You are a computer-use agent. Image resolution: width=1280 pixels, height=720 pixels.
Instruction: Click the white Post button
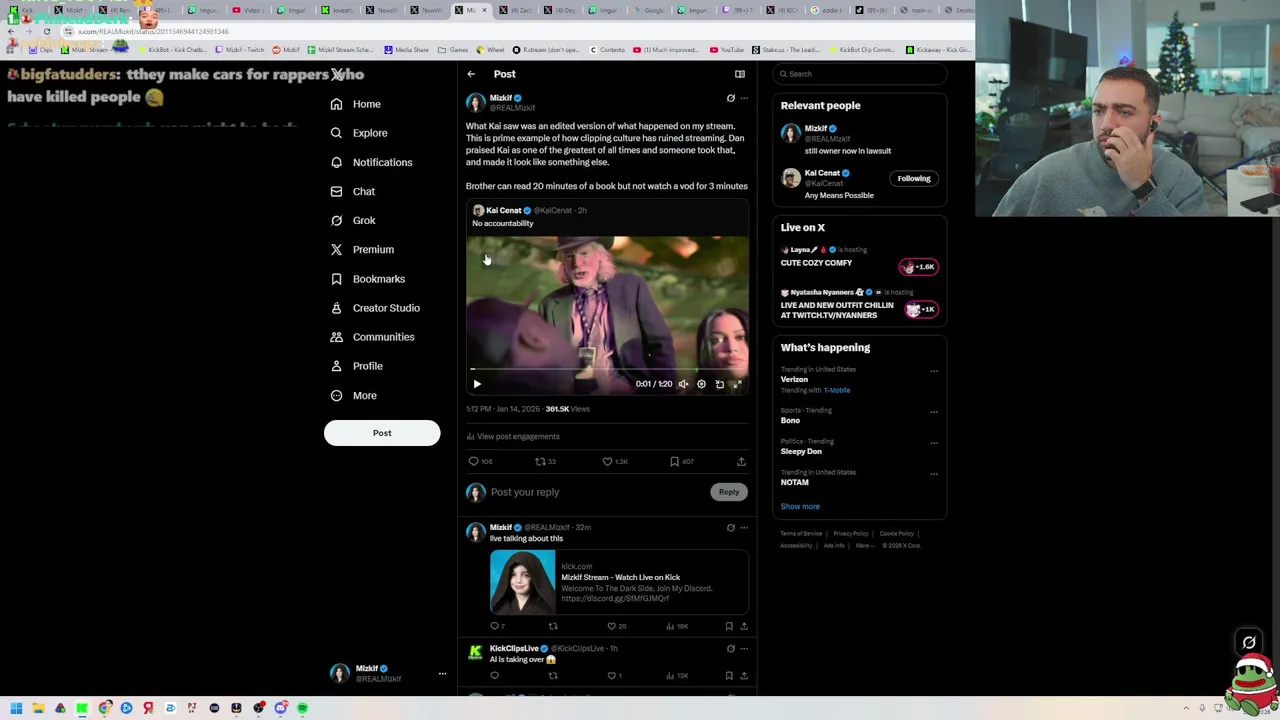coord(382,433)
